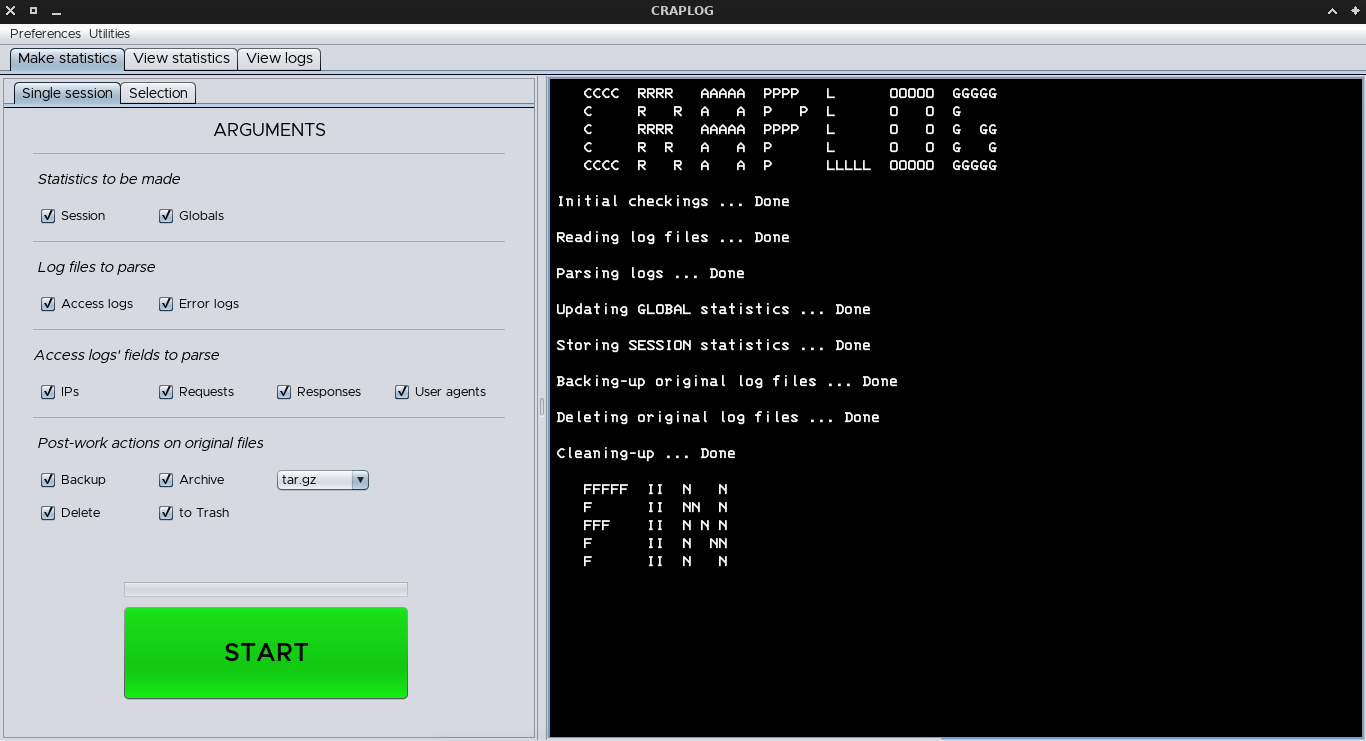
Task: Toggle the Requests checkbox
Action: click(166, 392)
